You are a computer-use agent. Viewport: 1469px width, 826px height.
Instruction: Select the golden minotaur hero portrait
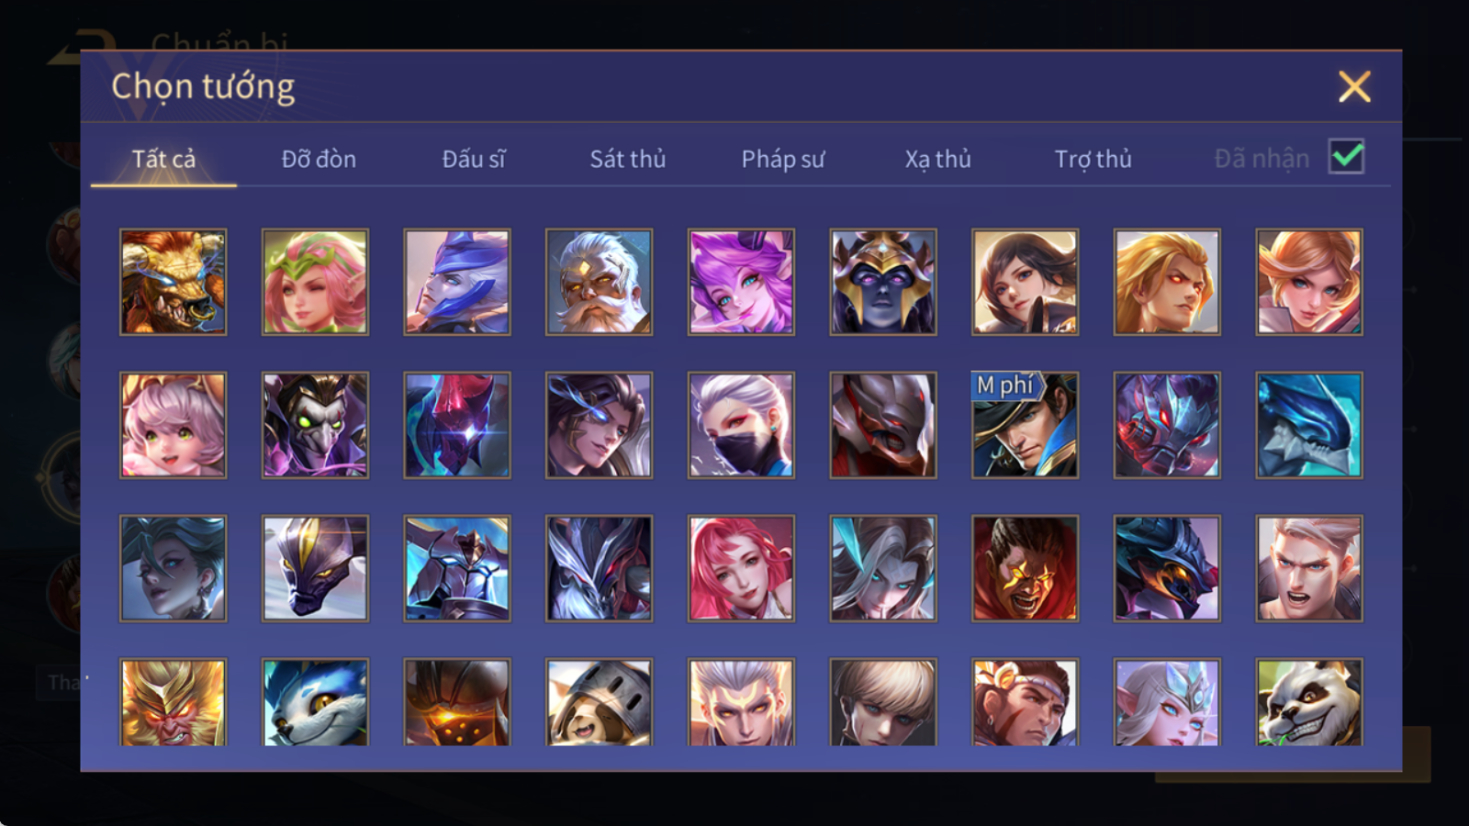[173, 282]
